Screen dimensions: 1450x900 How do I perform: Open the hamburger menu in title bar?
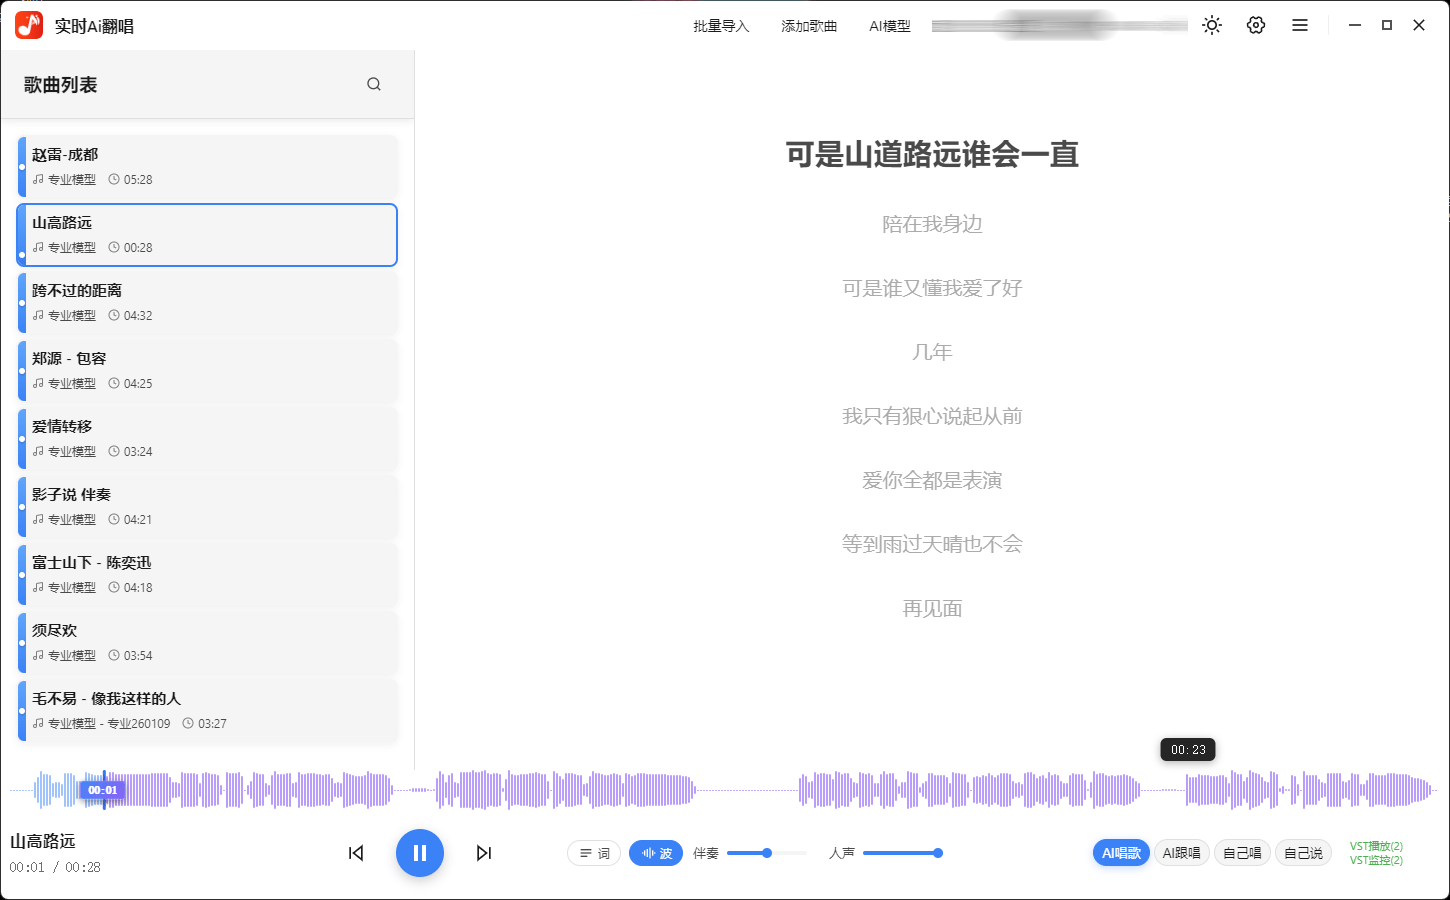coord(1299,25)
